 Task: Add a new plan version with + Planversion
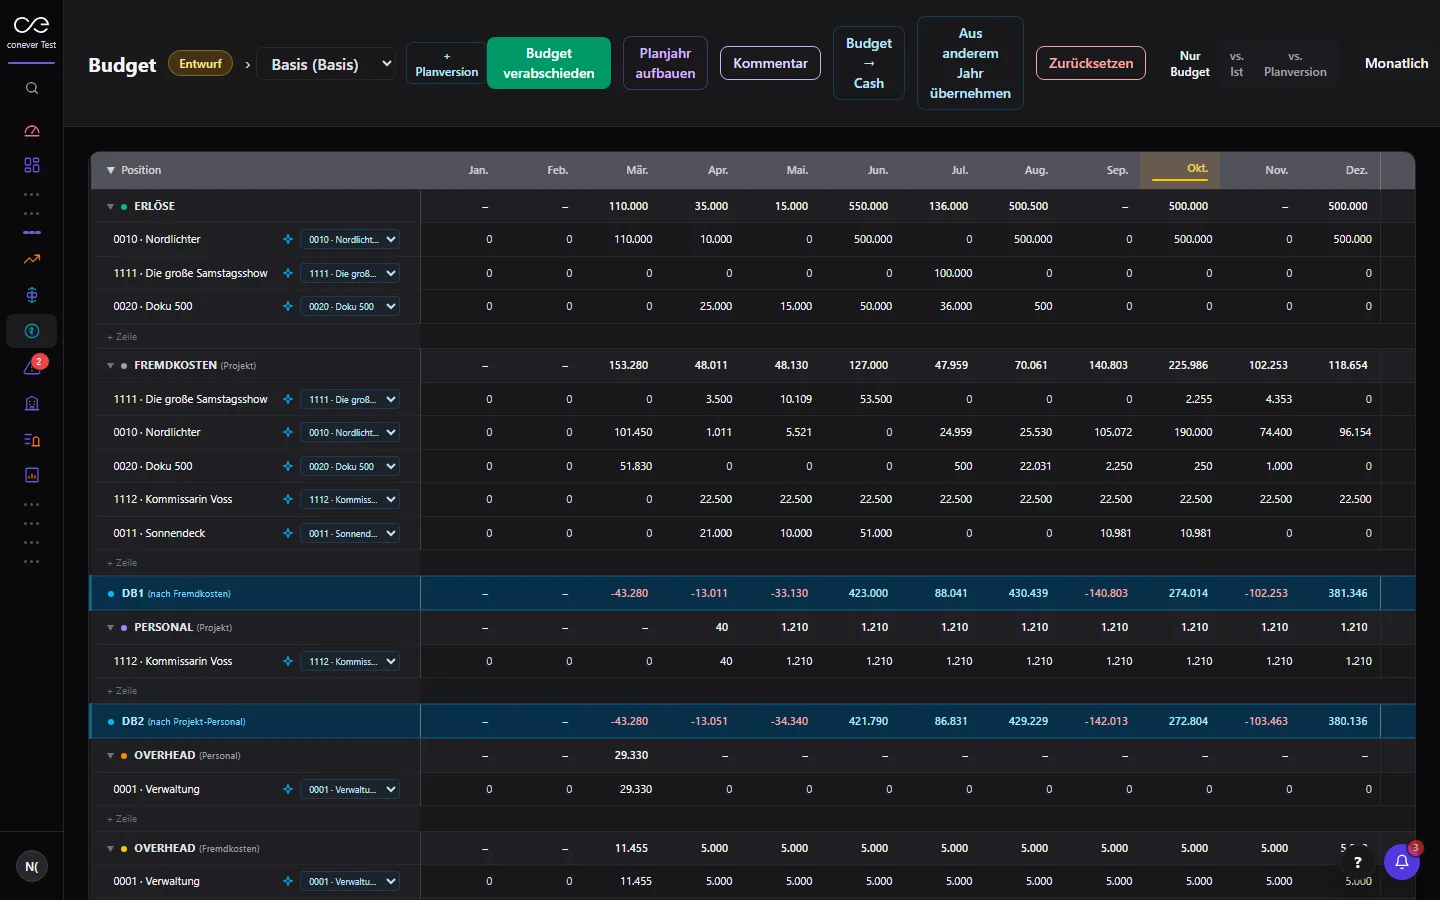pos(447,64)
